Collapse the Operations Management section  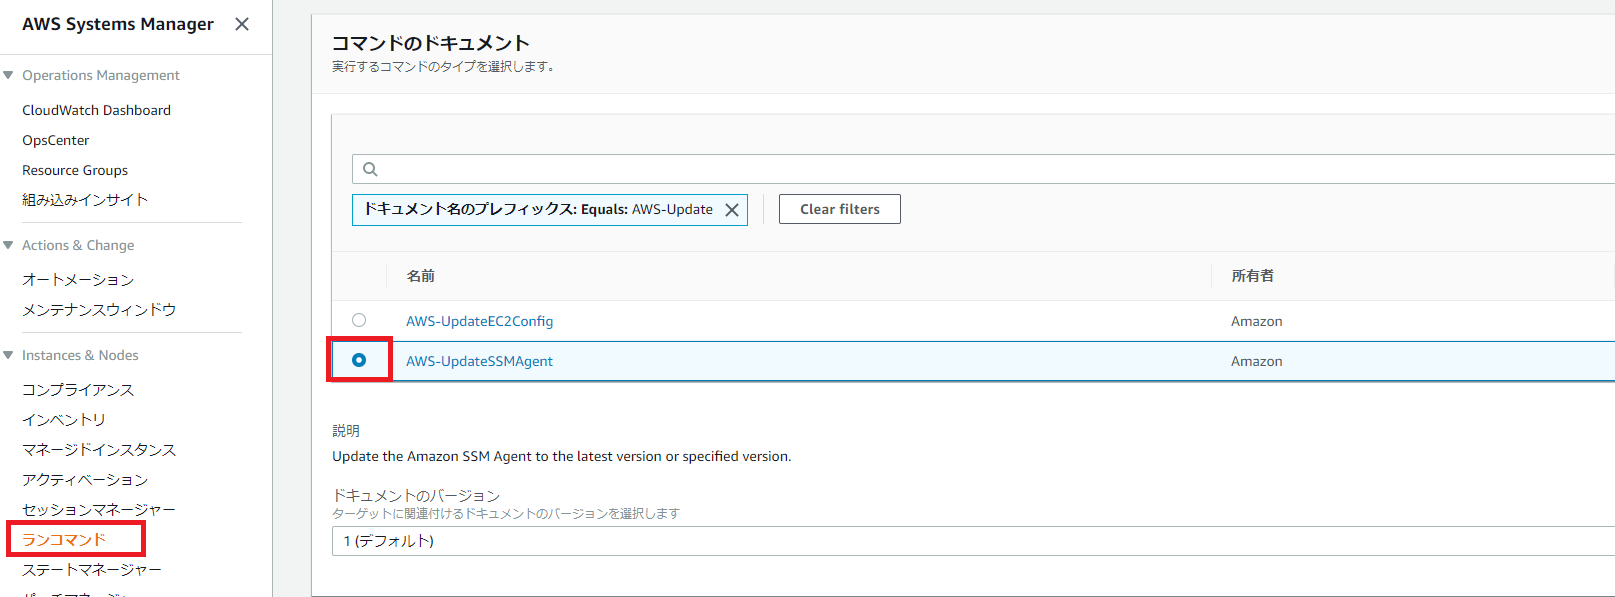pyautogui.click(x=8, y=75)
